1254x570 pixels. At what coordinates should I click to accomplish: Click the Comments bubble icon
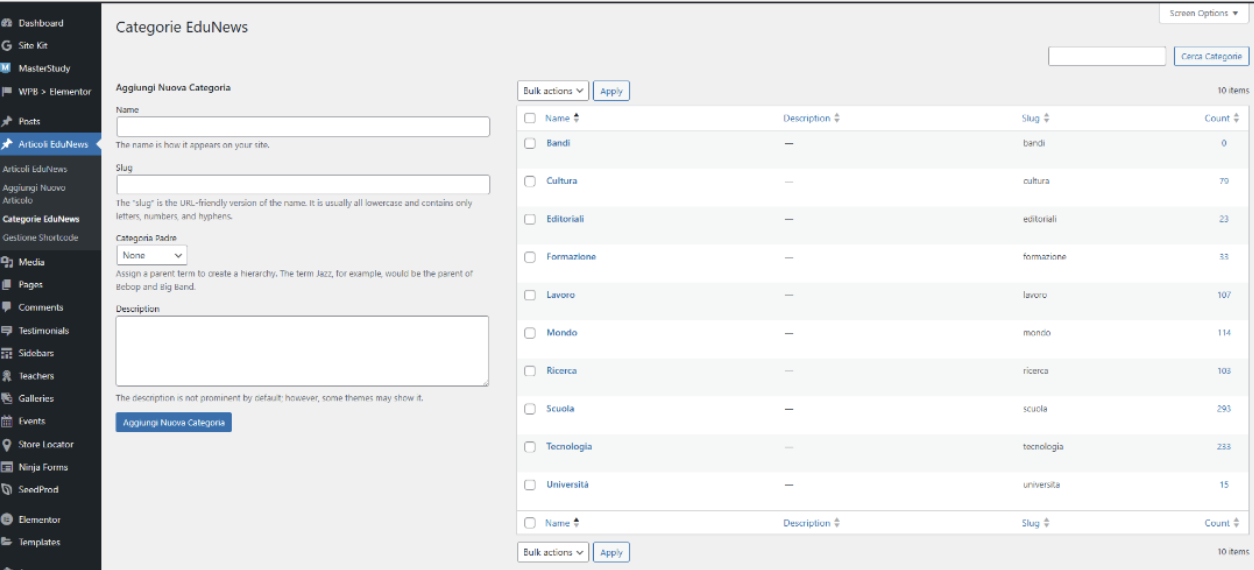pos(7,307)
